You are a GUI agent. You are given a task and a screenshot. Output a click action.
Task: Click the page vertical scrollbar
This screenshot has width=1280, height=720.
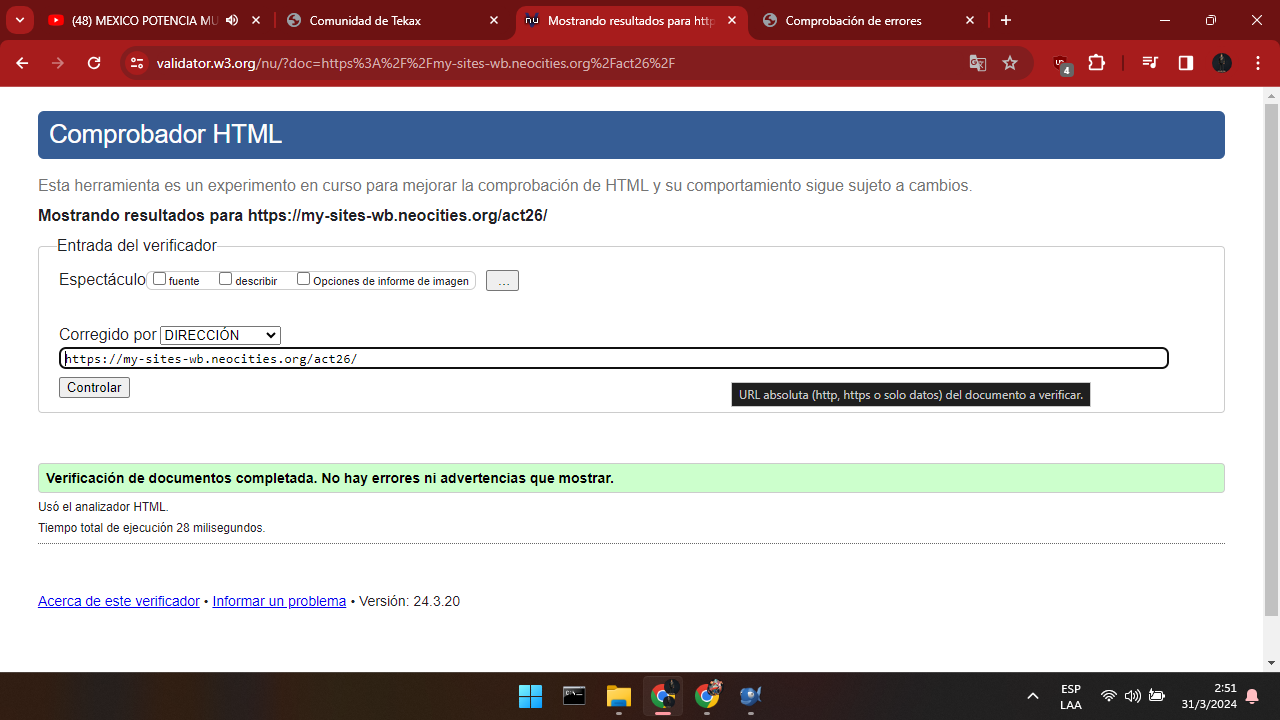point(1271,360)
